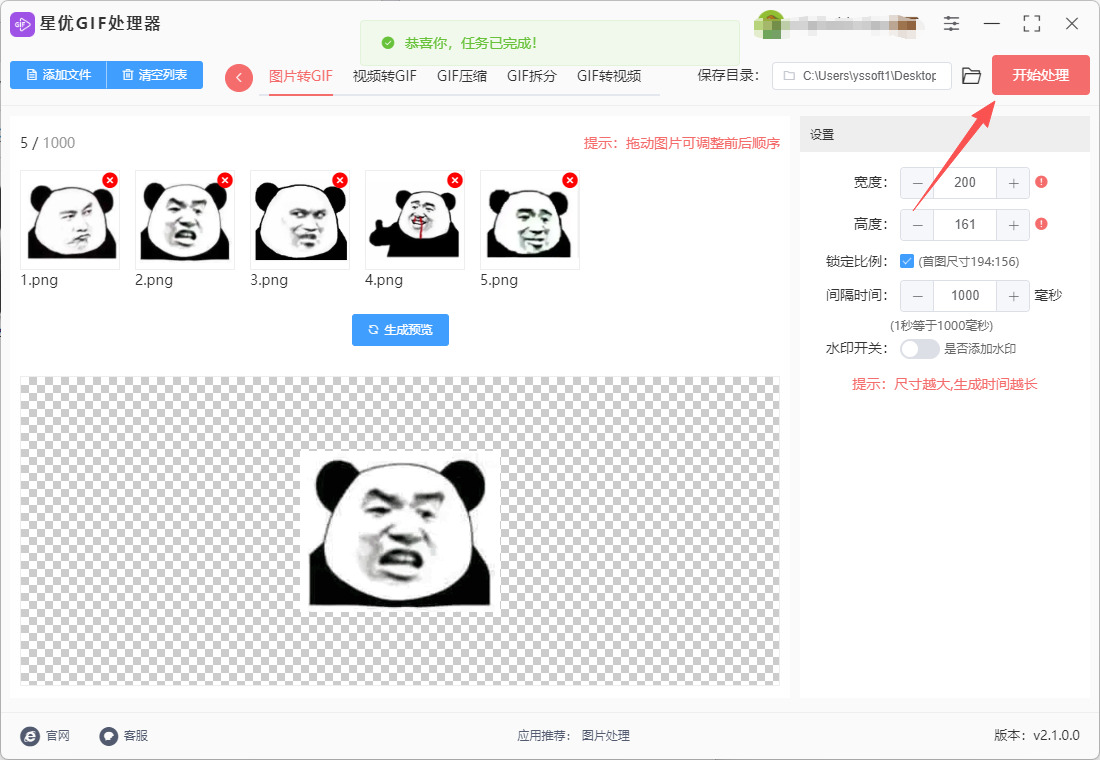
Task: Select the 3.png panda thumbnail
Action: 300,220
